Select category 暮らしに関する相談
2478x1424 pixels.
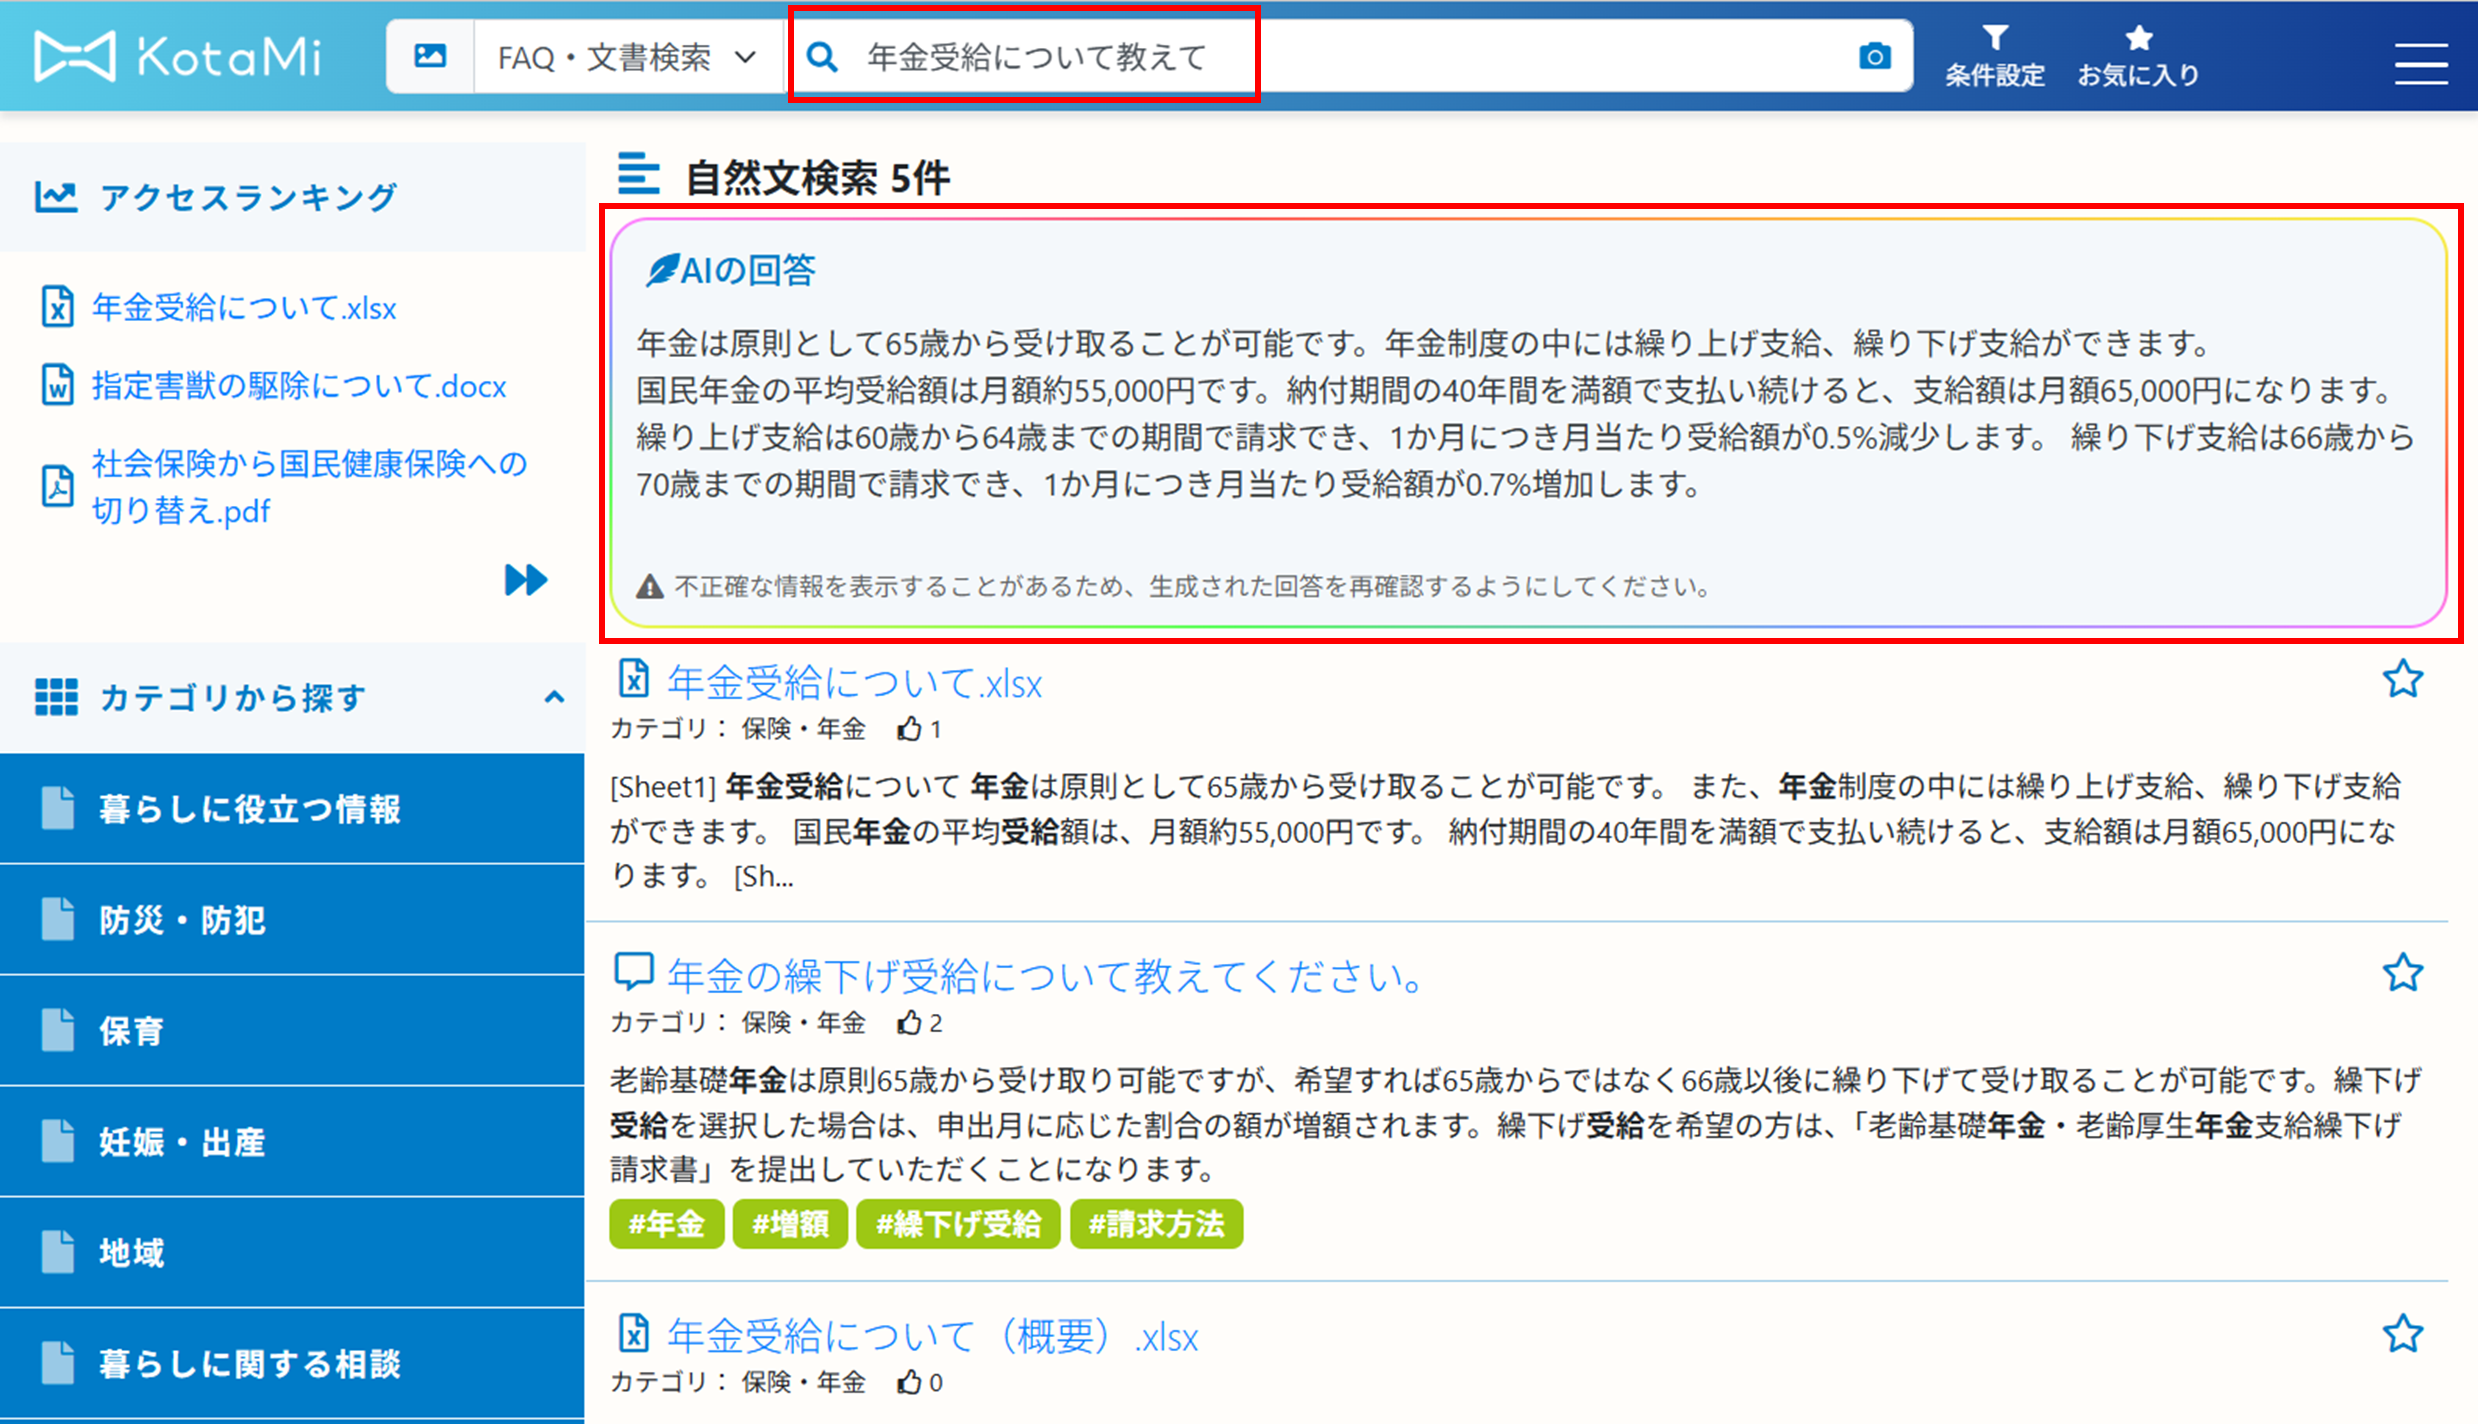point(292,1363)
